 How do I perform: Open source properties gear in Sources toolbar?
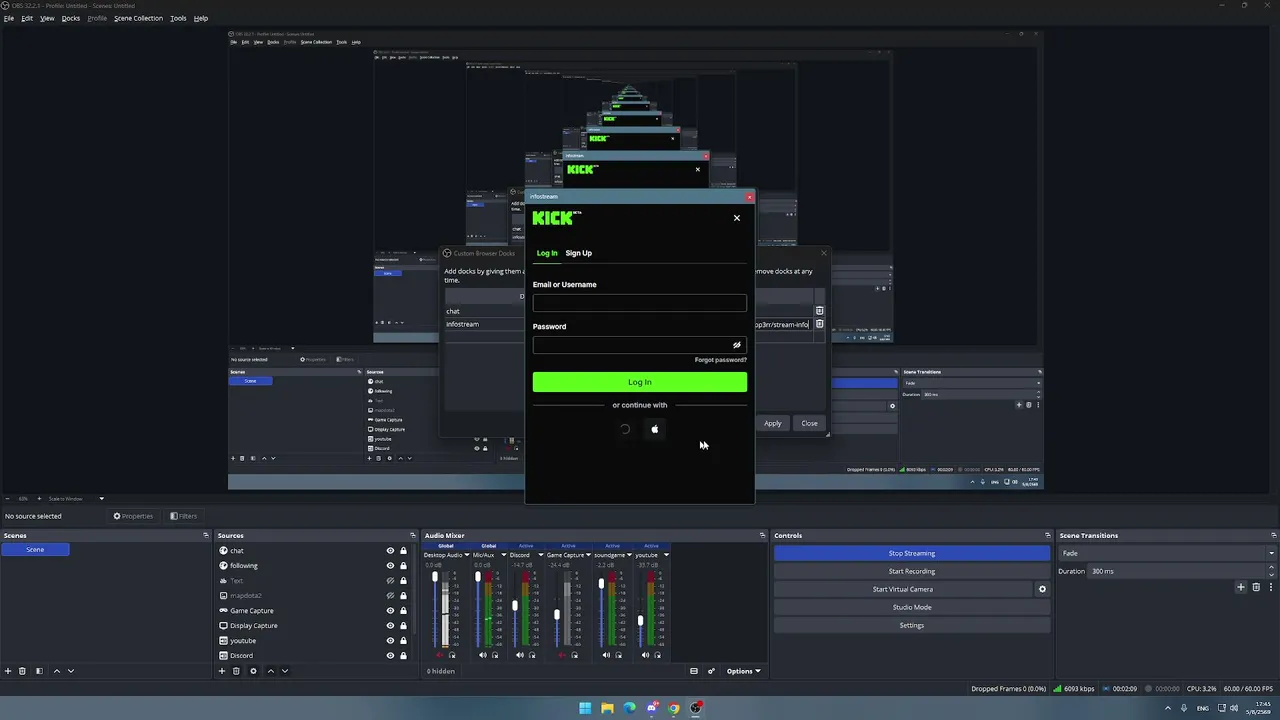(x=253, y=671)
